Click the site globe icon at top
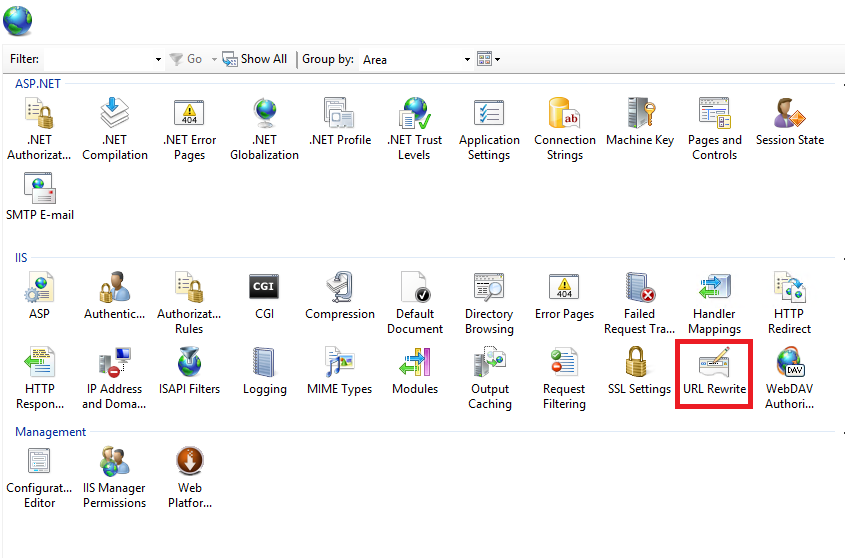 (x=17, y=20)
